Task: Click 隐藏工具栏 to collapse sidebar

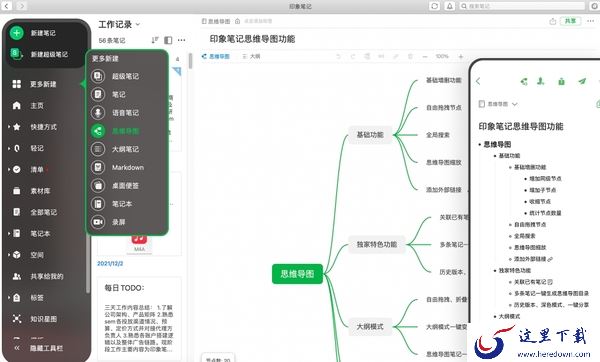Action: [38, 348]
